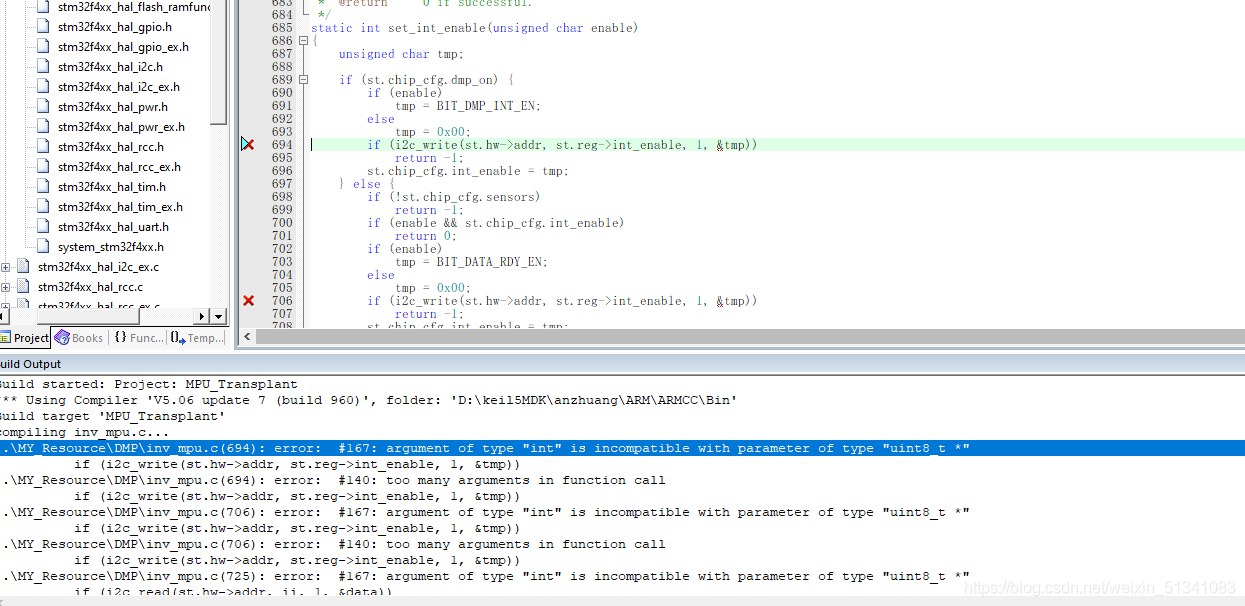Click the Build Output panel title
The width and height of the screenshot is (1245, 606).
pos(29,364)
